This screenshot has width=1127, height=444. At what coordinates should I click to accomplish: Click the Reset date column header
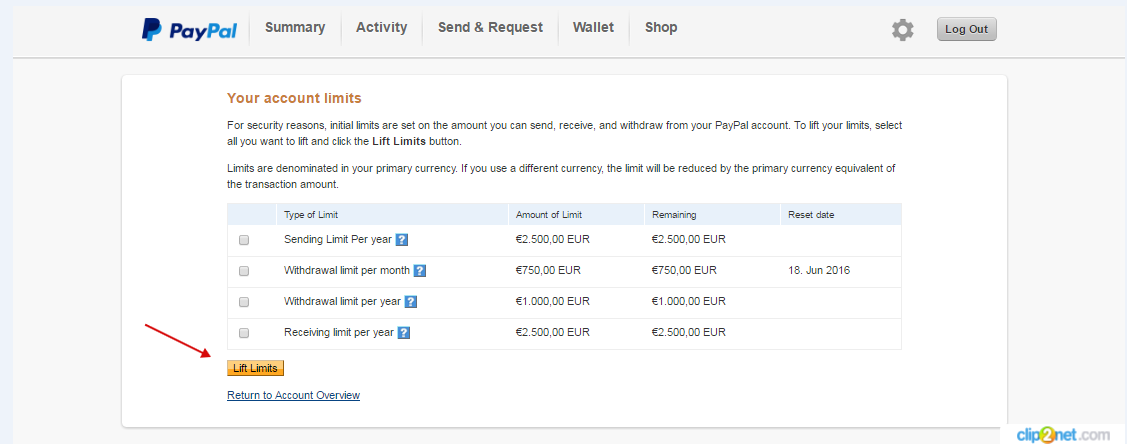coord(811,214)
